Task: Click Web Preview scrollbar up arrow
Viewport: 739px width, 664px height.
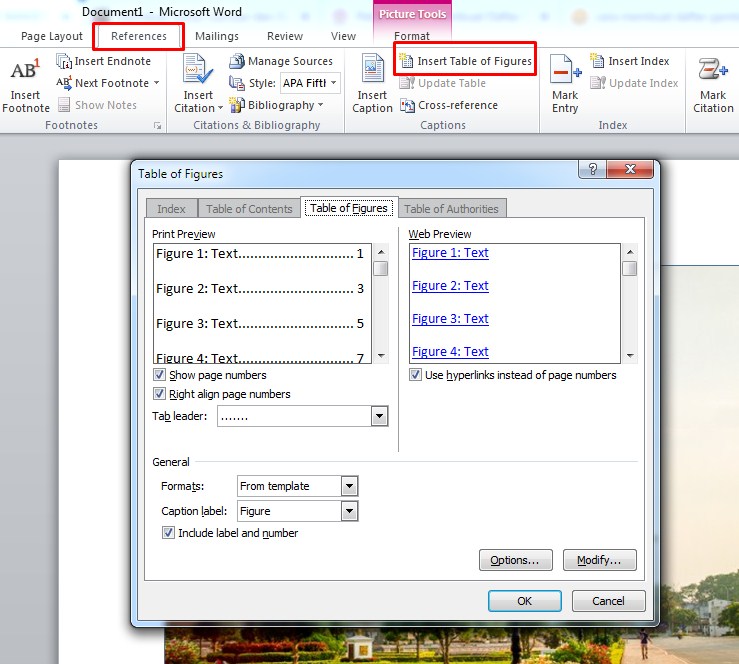Action: click(x=630, y=252)
